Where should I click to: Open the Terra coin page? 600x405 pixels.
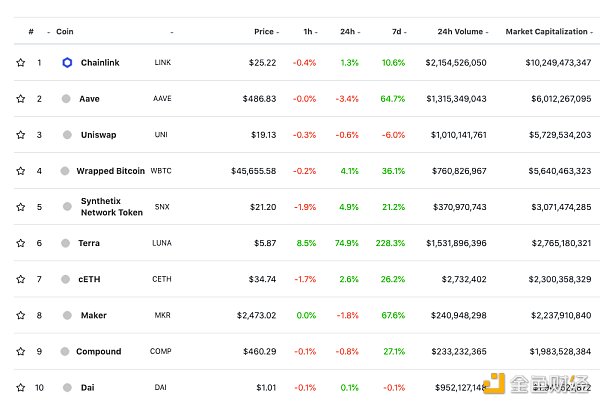tap(89, 243)
